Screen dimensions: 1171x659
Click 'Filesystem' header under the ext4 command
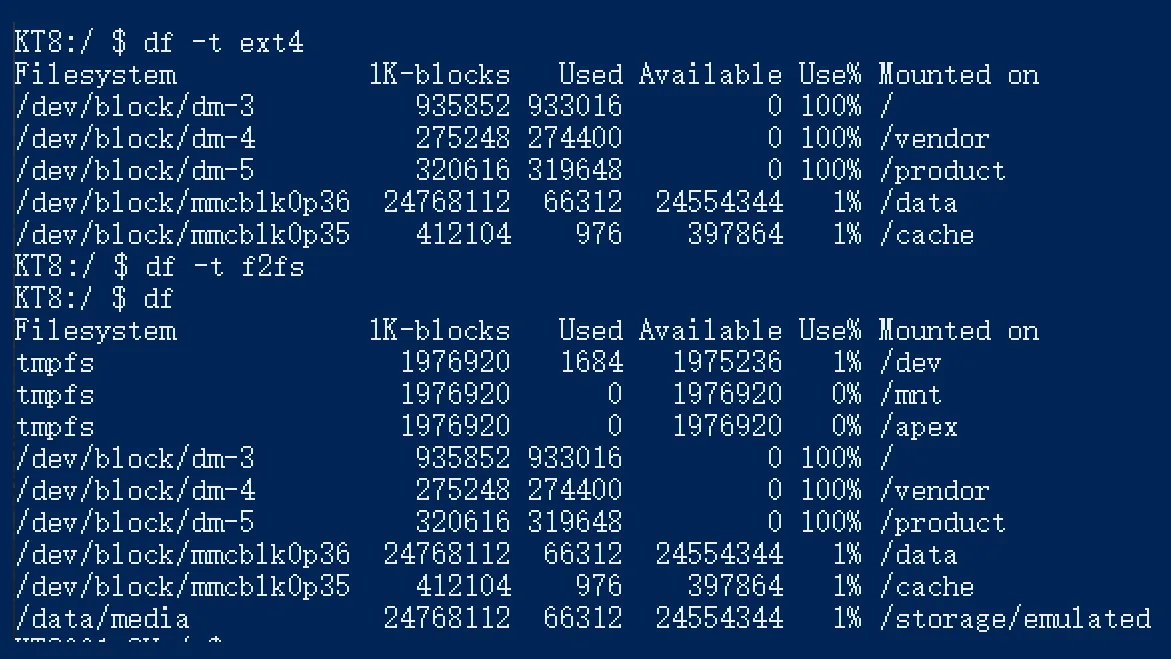coord(95,75)
